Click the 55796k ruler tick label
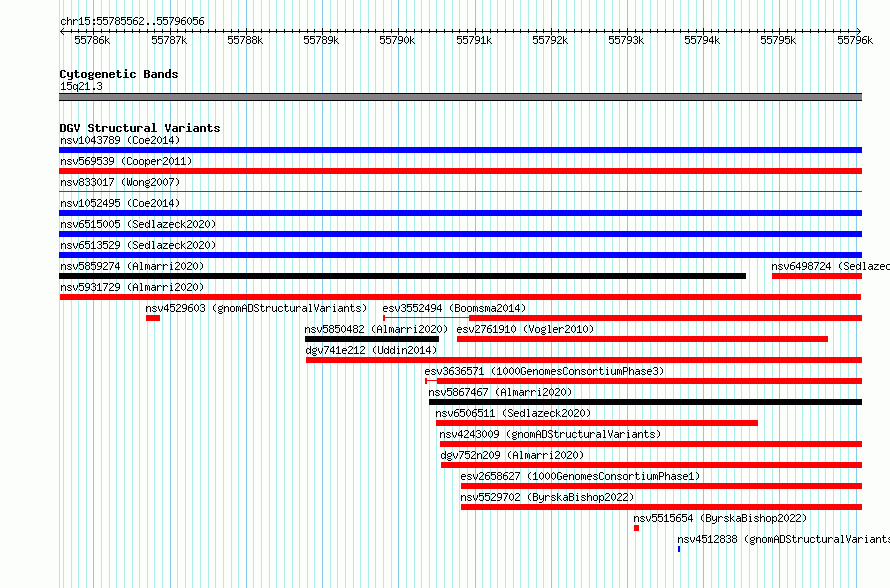 point(855,40)
